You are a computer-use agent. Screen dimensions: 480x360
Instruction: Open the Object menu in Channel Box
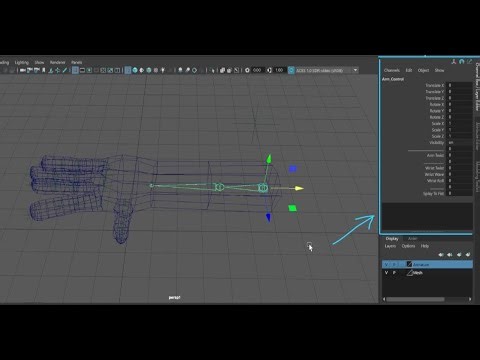tap(423, 70)
